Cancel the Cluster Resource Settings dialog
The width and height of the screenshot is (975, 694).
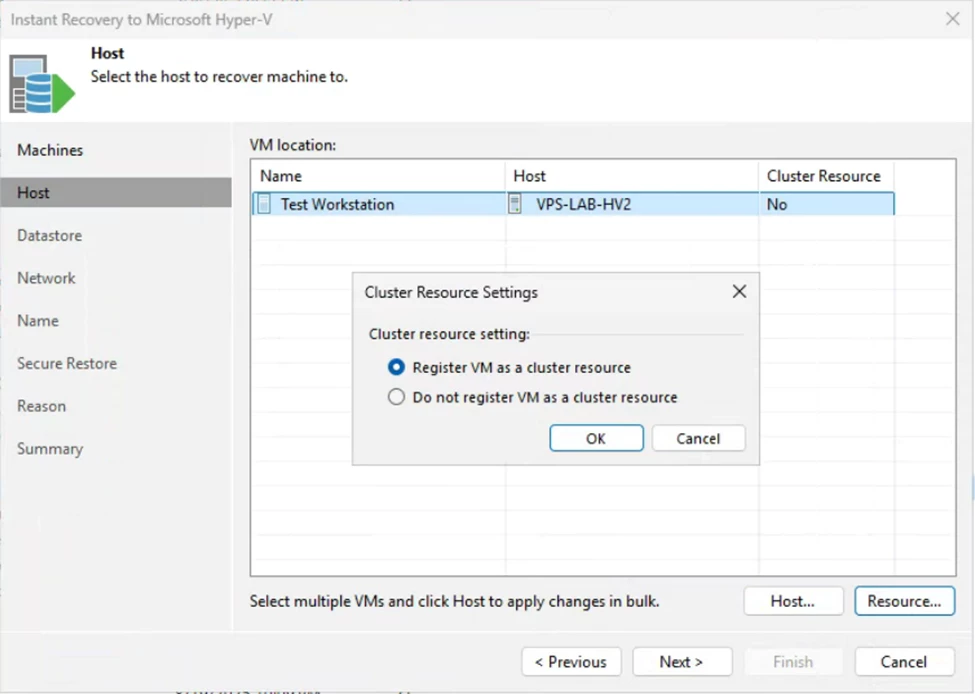click(x=698, y=438)
